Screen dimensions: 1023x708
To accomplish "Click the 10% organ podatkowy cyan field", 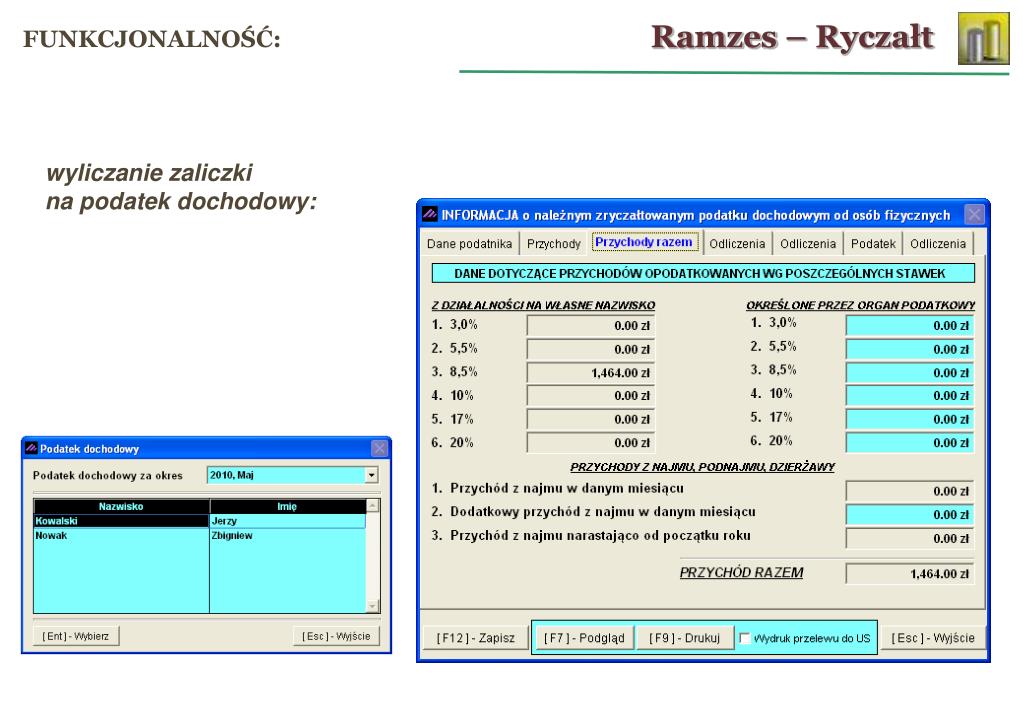I will pyautogui.click(x=909, y=396).
